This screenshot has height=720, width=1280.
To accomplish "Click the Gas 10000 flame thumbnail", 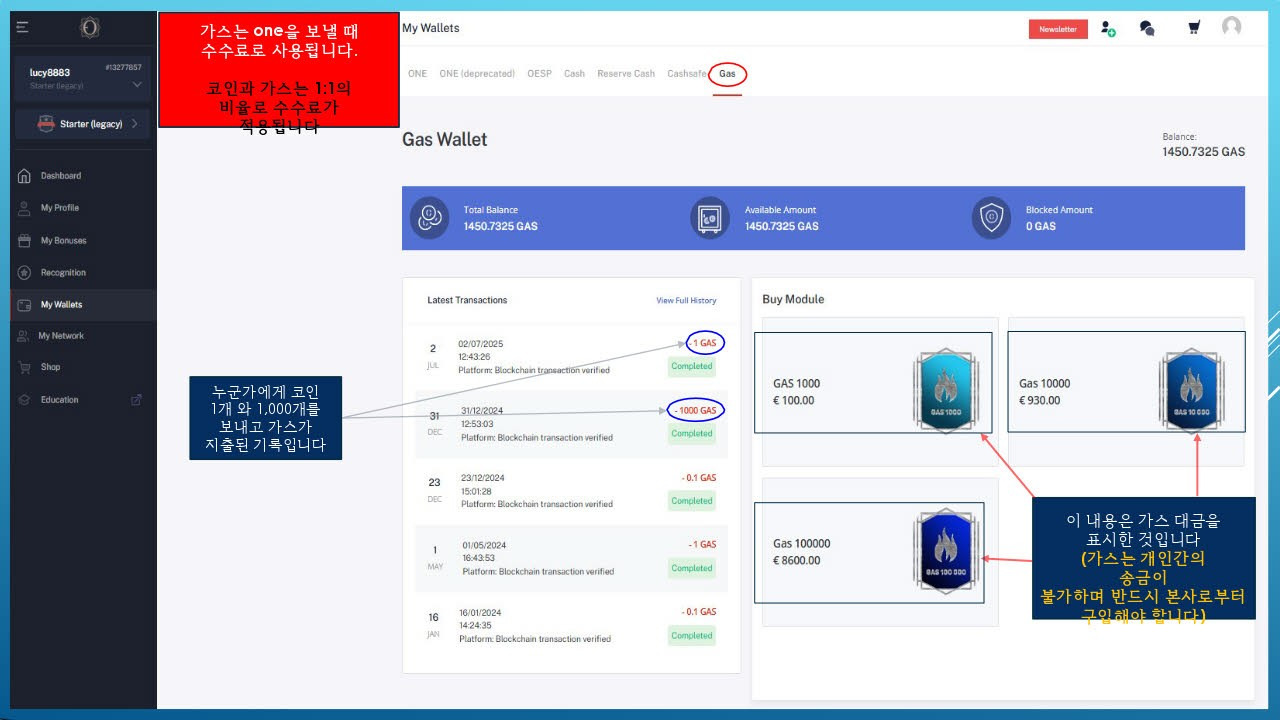I will coord(1190,391).
